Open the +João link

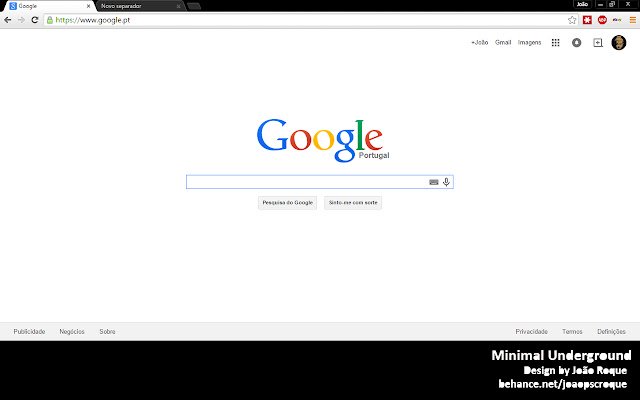(x=480, y=42)
